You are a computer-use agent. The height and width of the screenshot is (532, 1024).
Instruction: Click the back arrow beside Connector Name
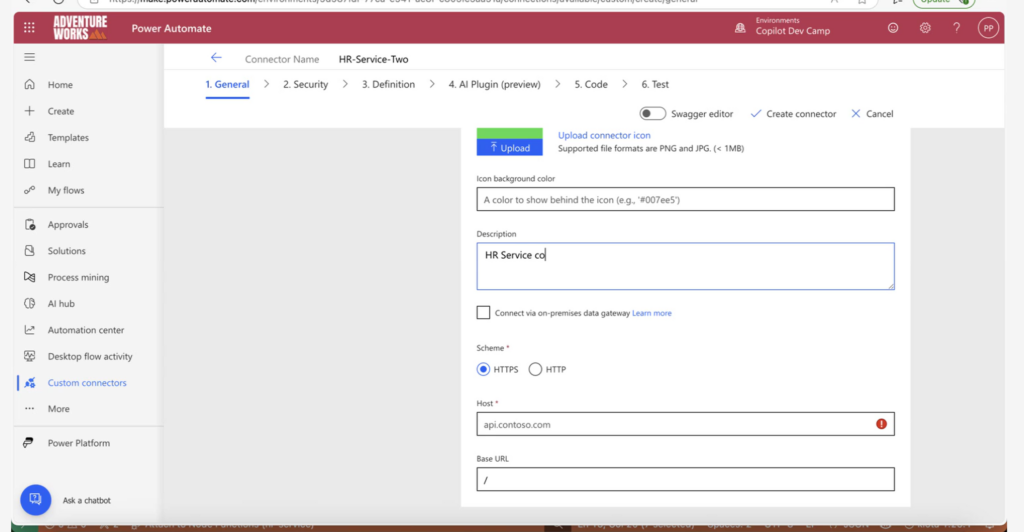216,59
